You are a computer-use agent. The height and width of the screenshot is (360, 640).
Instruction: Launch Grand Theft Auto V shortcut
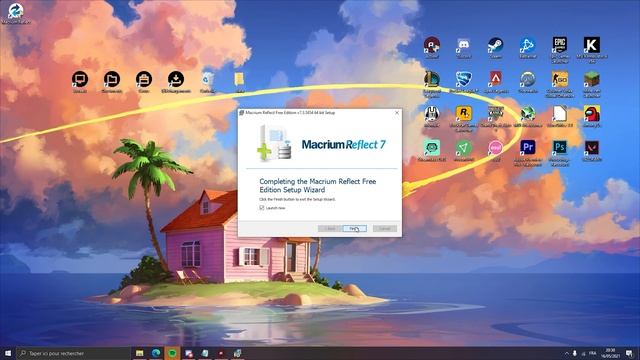496,118
